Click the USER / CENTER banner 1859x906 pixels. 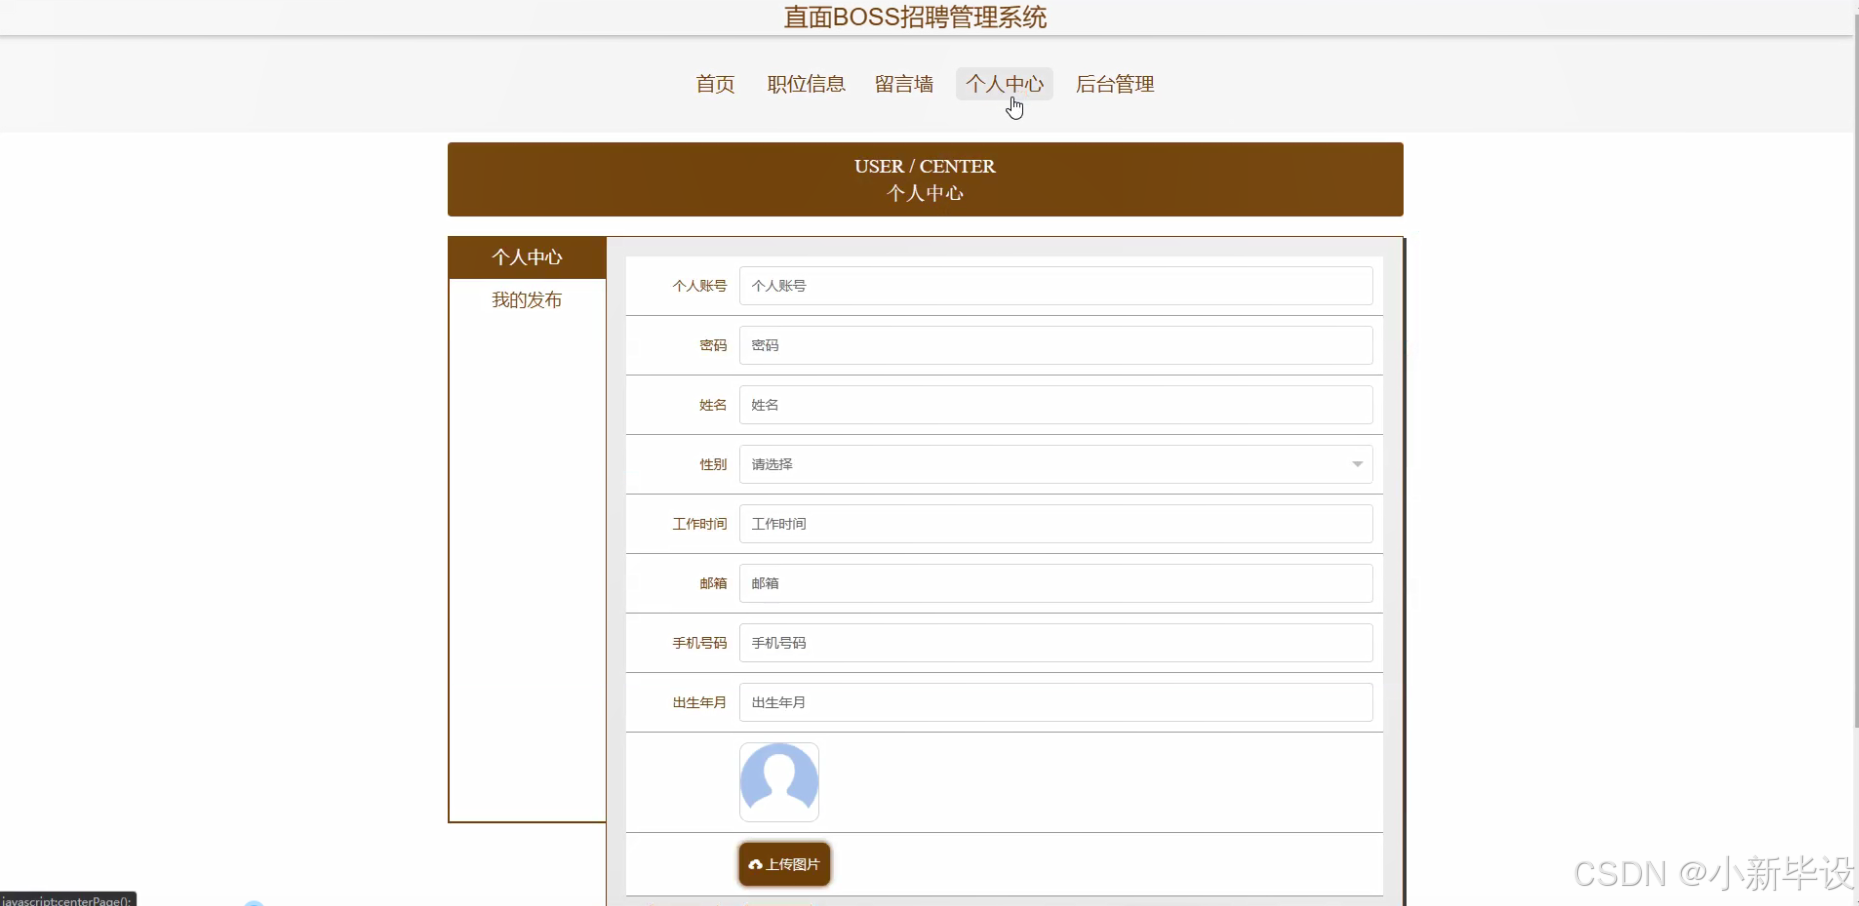click(924, 179)
